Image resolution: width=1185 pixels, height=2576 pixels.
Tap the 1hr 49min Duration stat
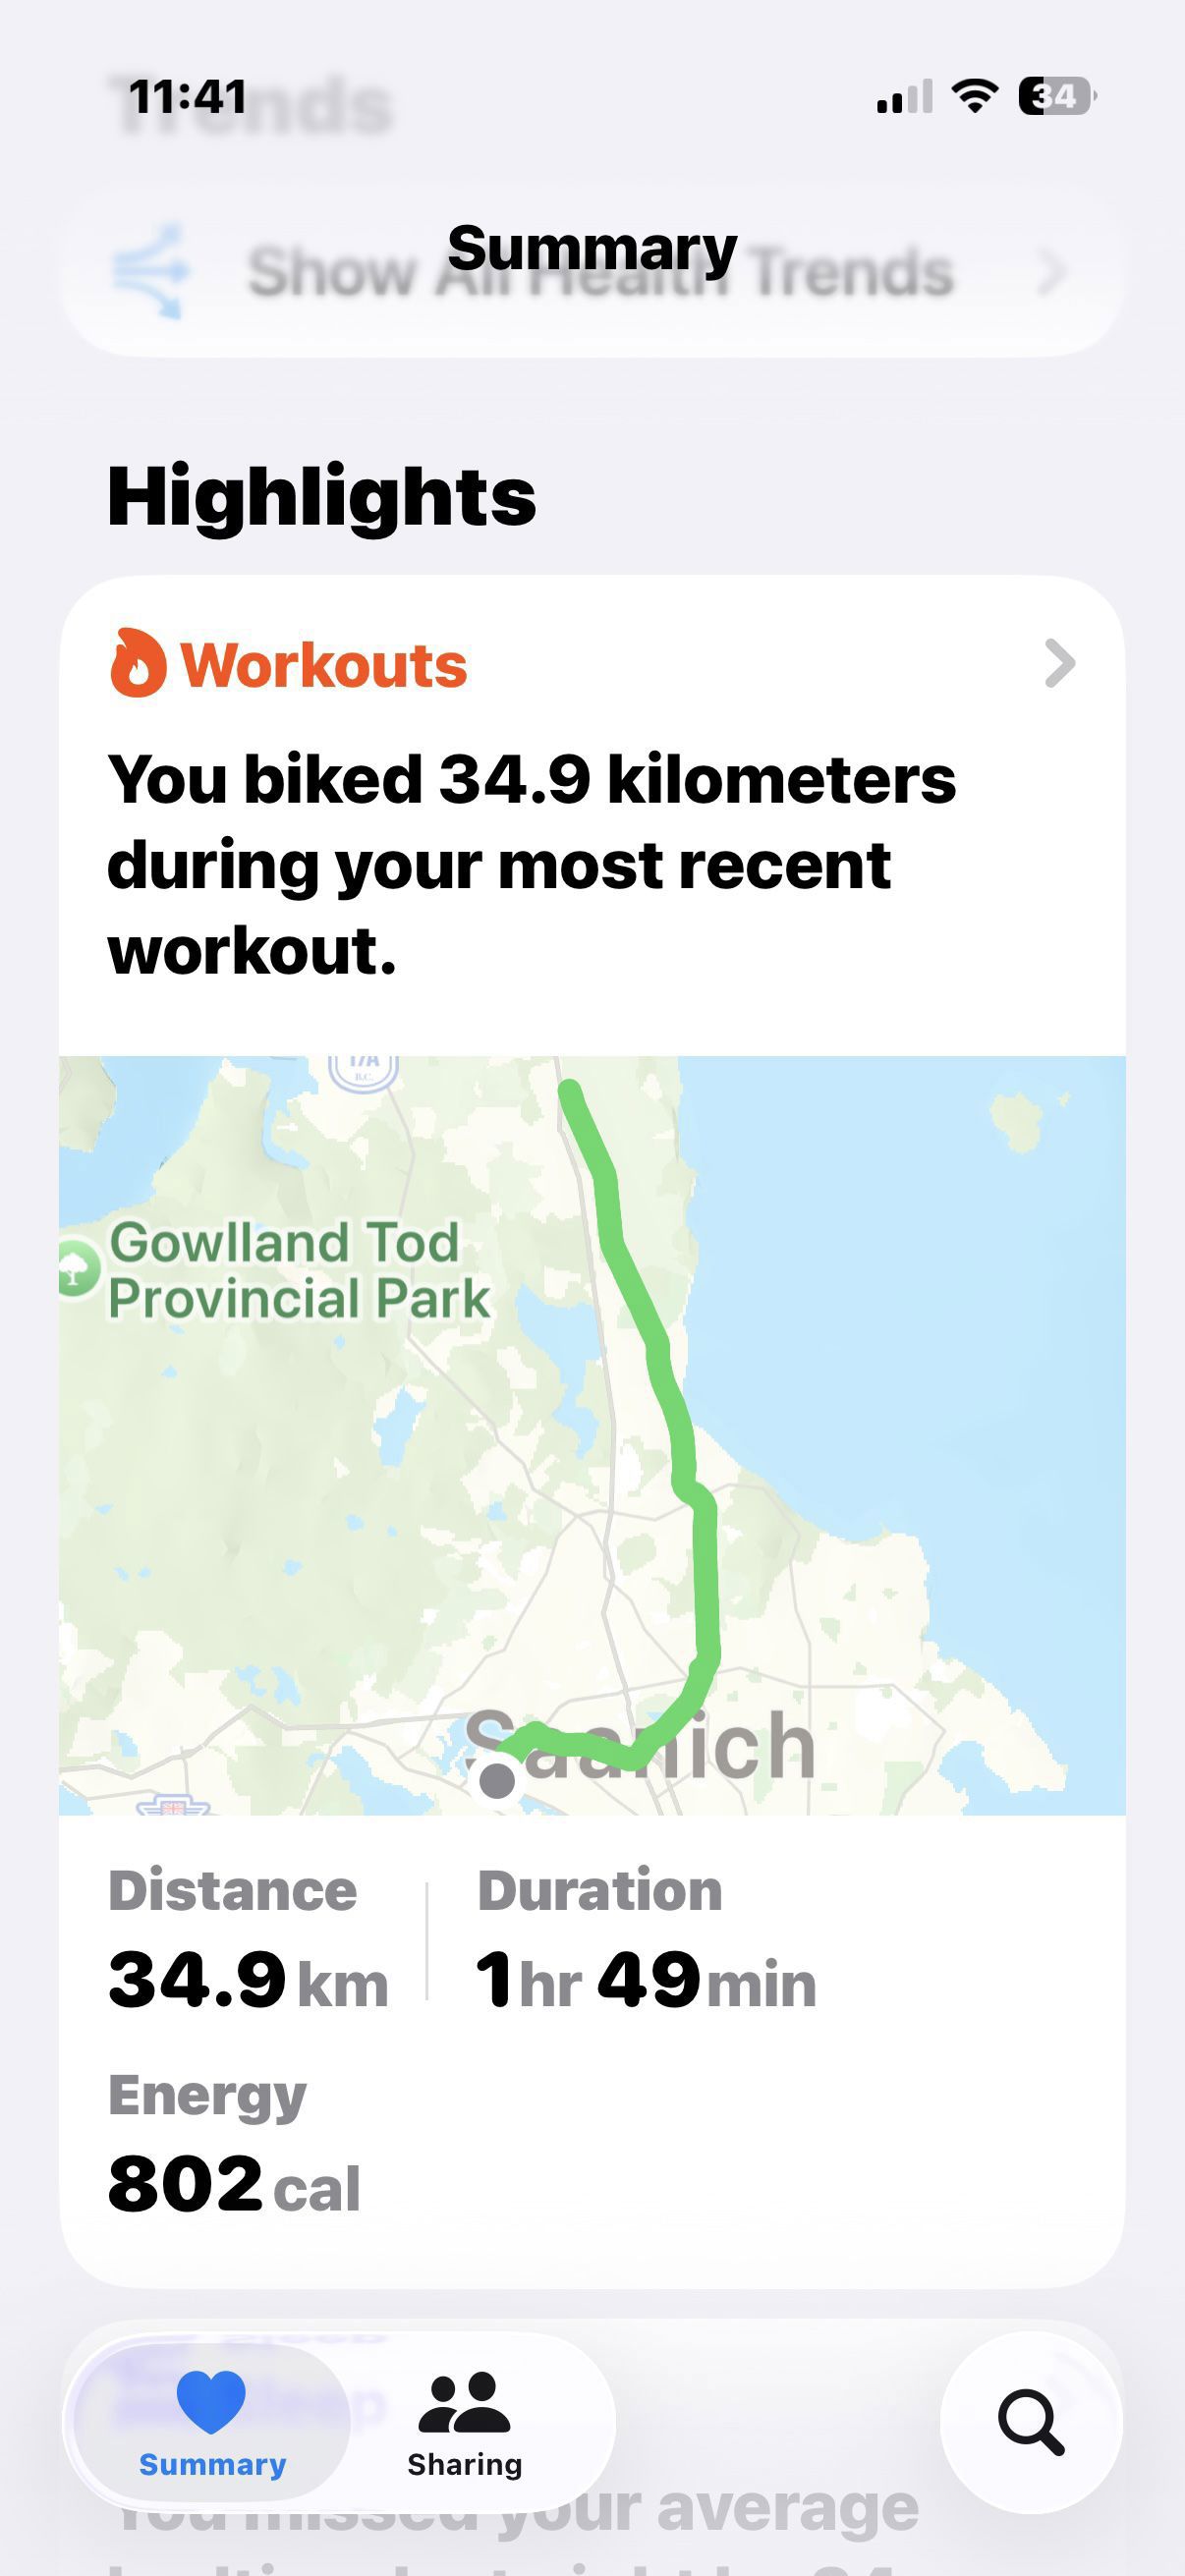coord(646,1981)
